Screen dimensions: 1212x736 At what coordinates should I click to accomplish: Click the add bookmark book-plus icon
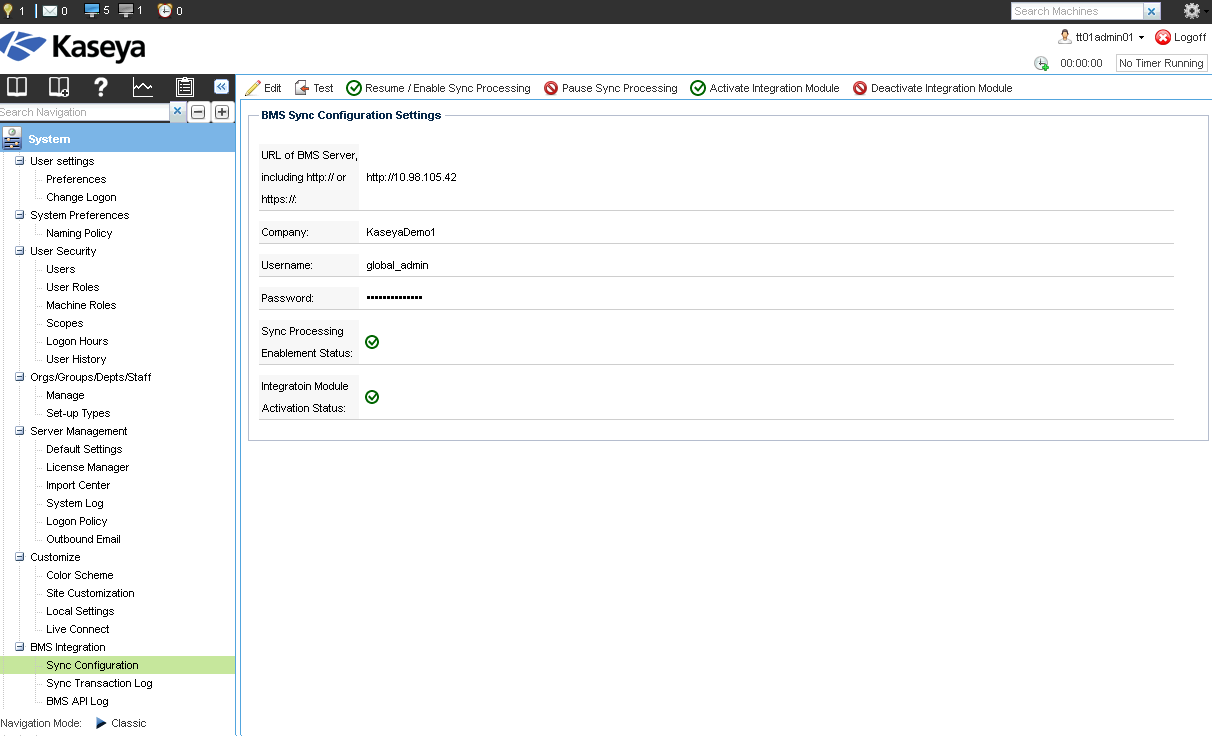(x=59, y=87)
